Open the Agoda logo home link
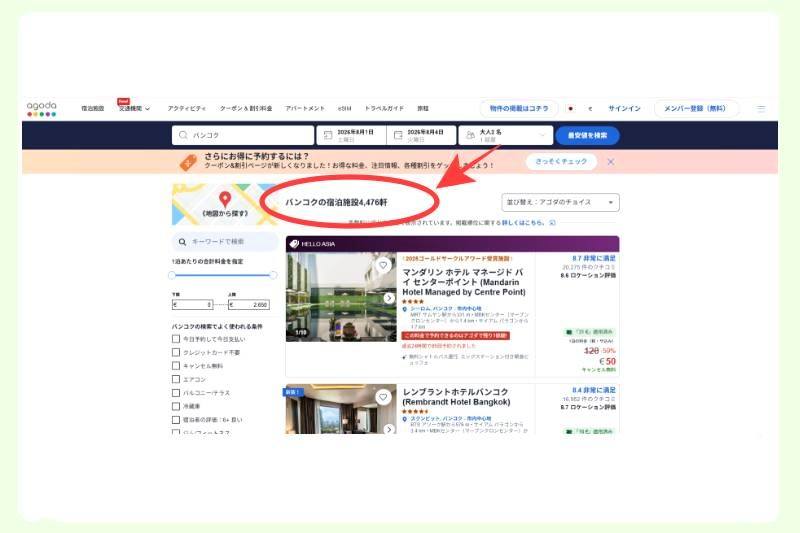Image resolution: width=800 pixels, height=533 pixels. click(41, 109)
